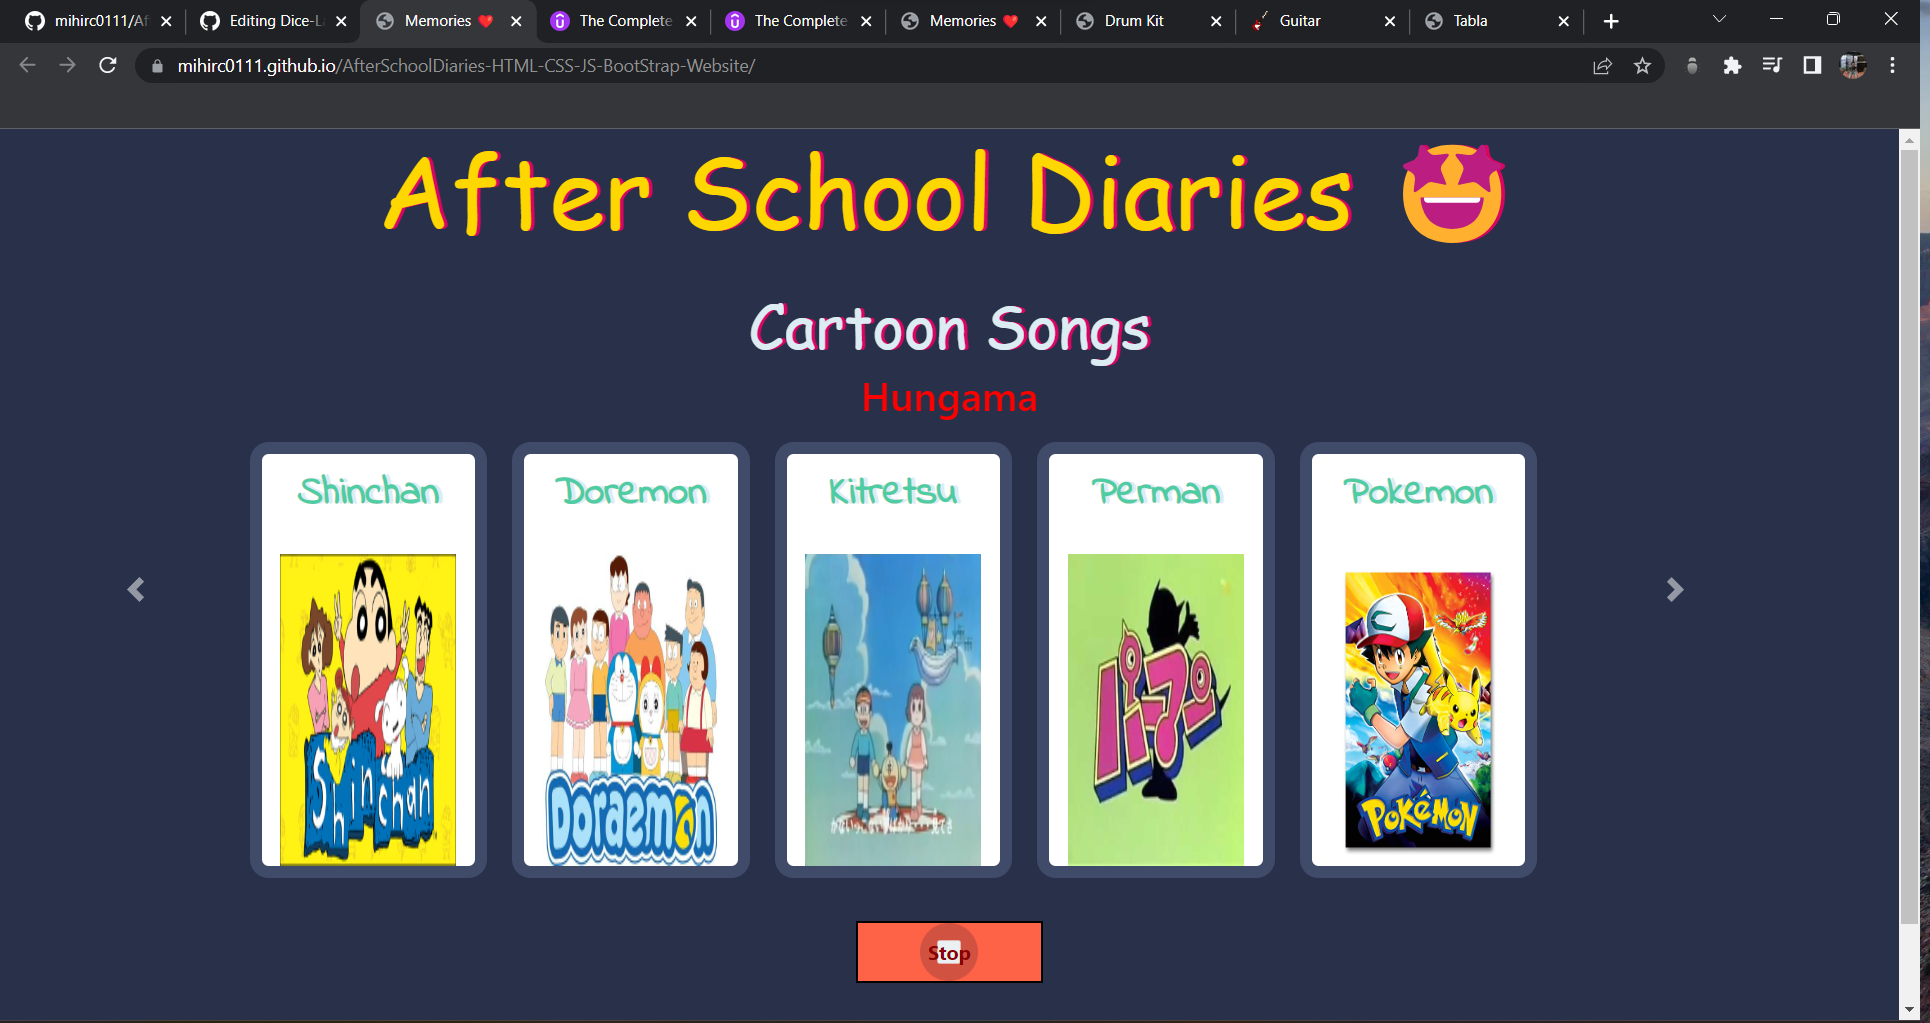Advance the carousel with the right arrow

[x=1674, y=589]
